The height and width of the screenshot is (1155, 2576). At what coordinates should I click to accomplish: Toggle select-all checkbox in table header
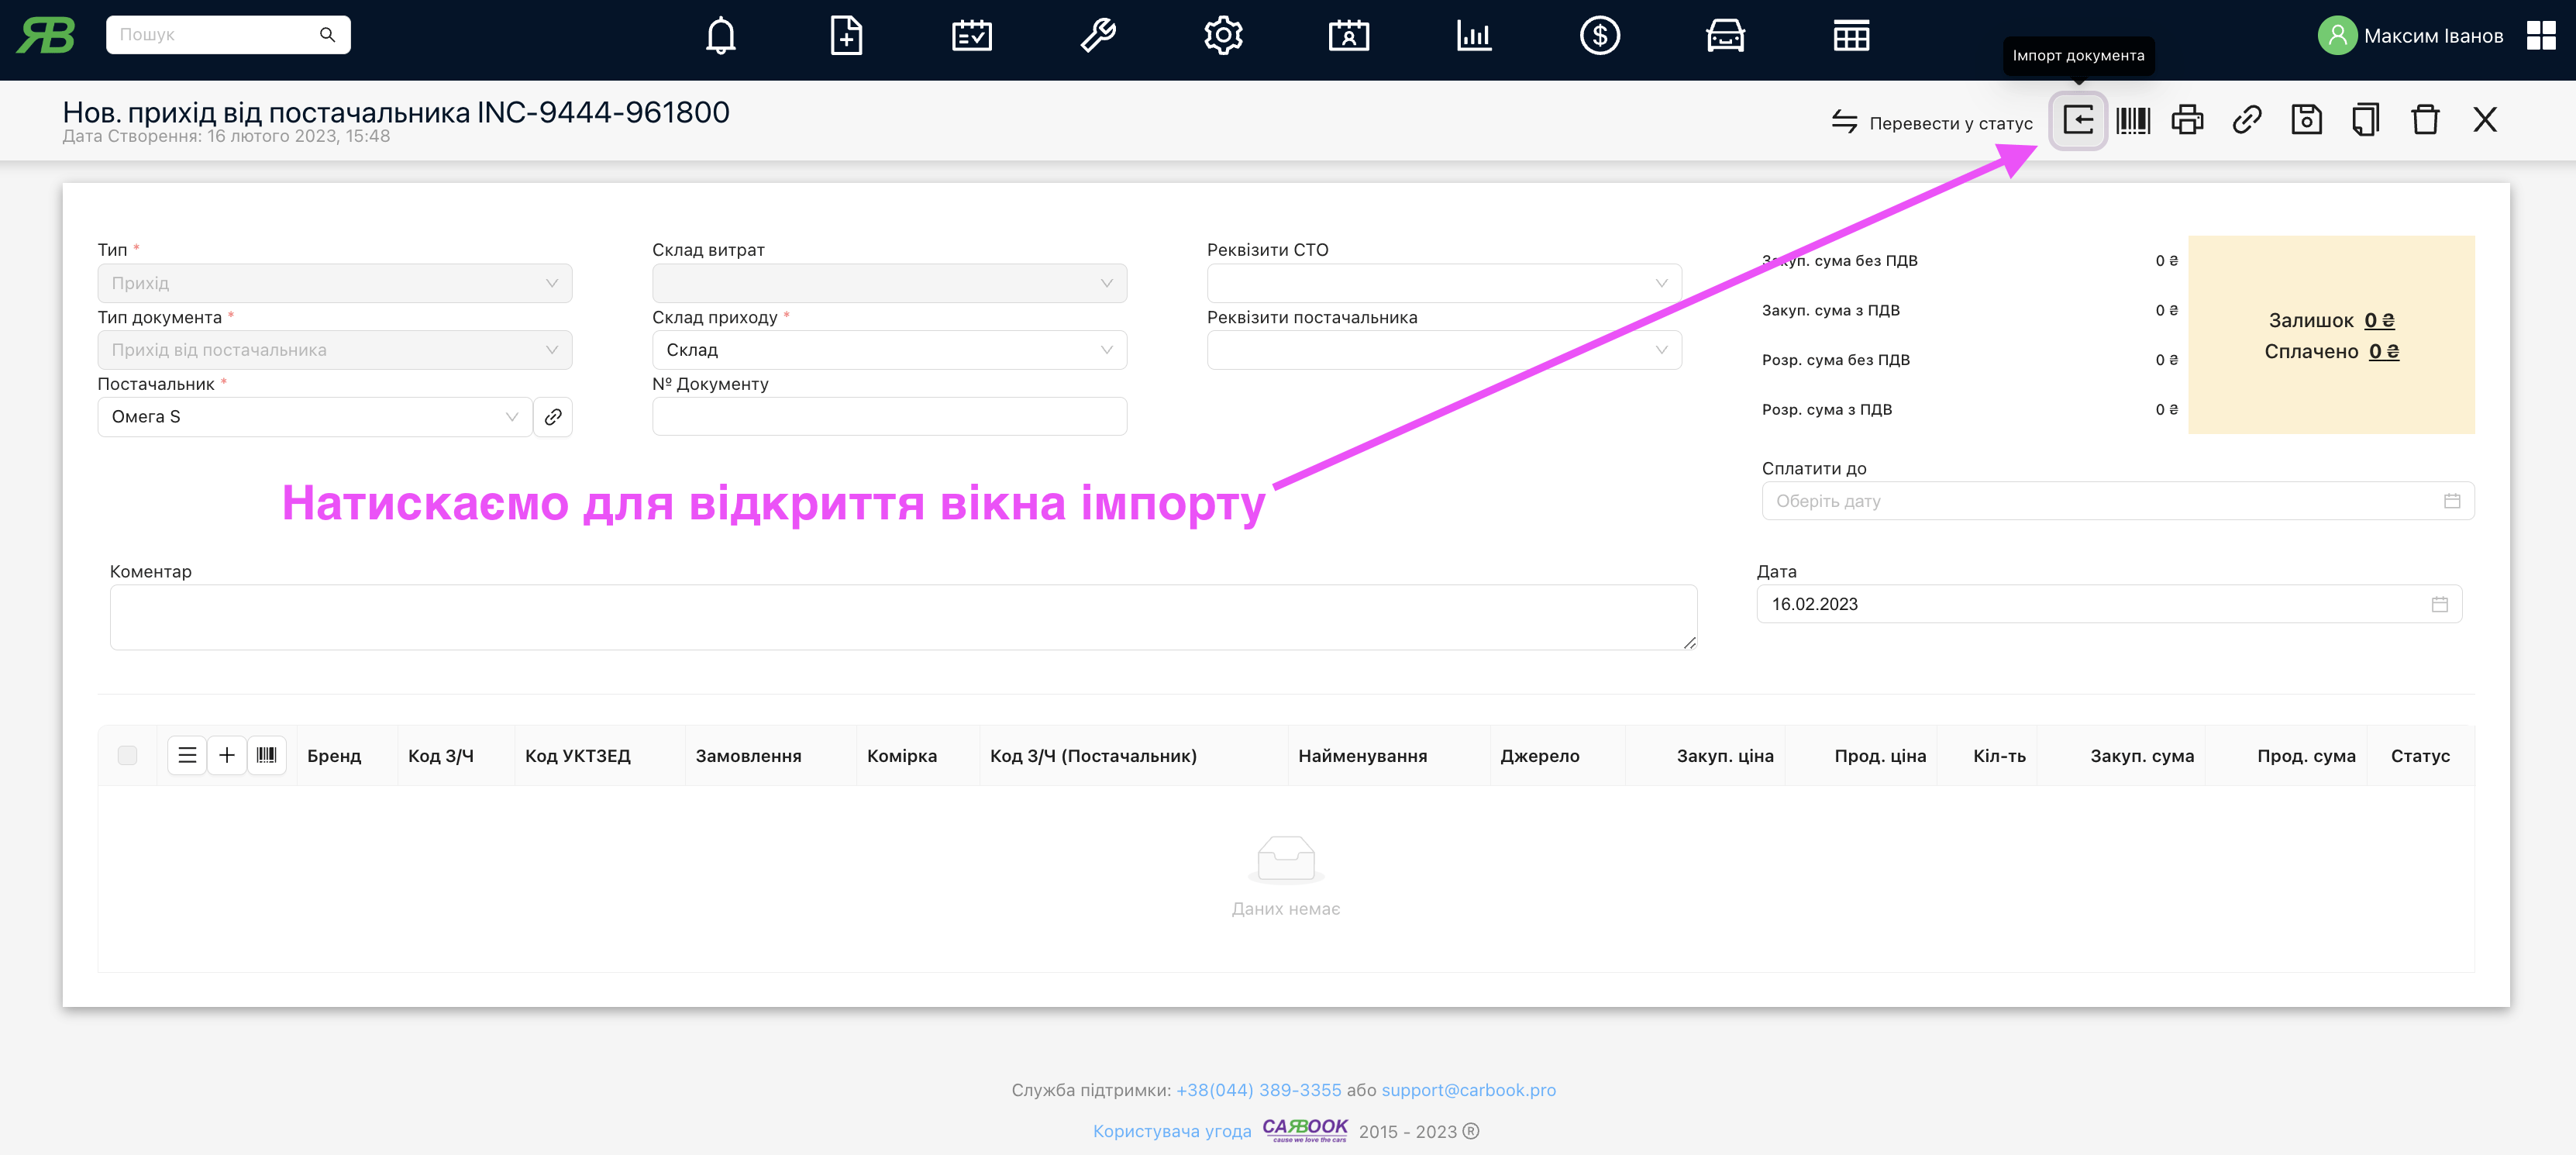(127, 755)
